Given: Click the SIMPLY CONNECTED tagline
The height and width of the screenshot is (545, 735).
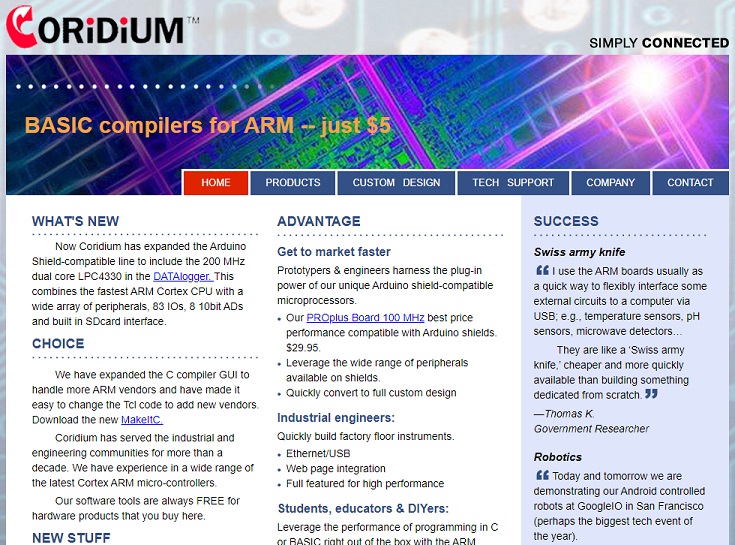Looking at the screenshot, I should pos(658,43).
